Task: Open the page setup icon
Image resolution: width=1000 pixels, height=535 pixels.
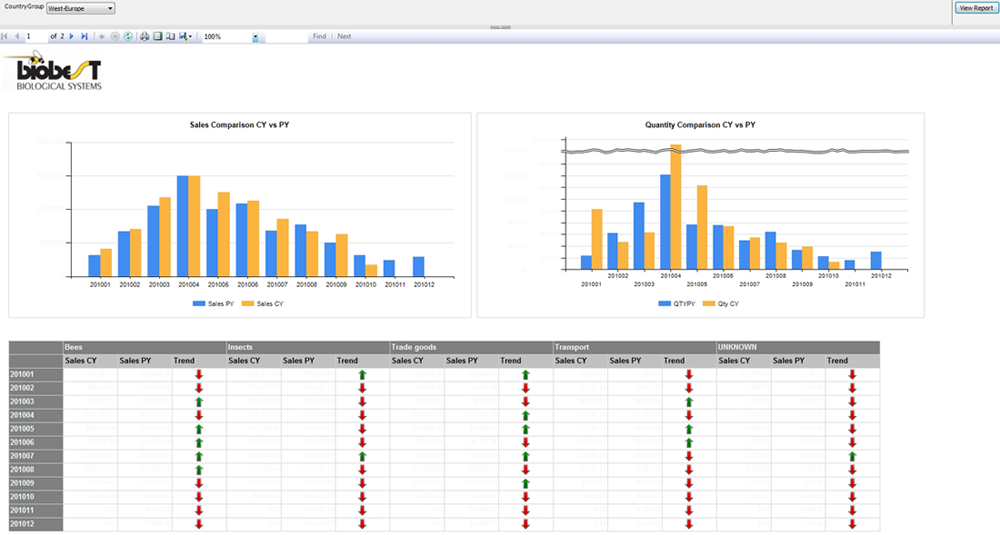Action: pyautogui.click(x=170, y=36)
